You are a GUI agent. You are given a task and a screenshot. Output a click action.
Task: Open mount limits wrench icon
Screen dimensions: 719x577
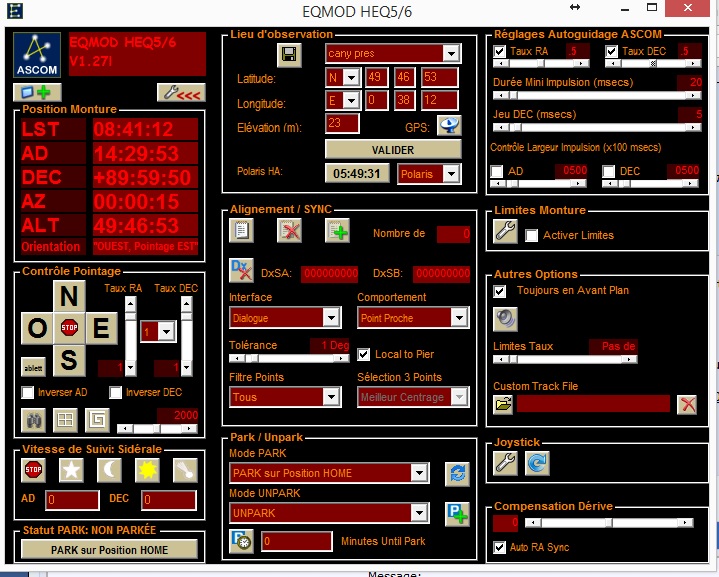tap(505, 231)
